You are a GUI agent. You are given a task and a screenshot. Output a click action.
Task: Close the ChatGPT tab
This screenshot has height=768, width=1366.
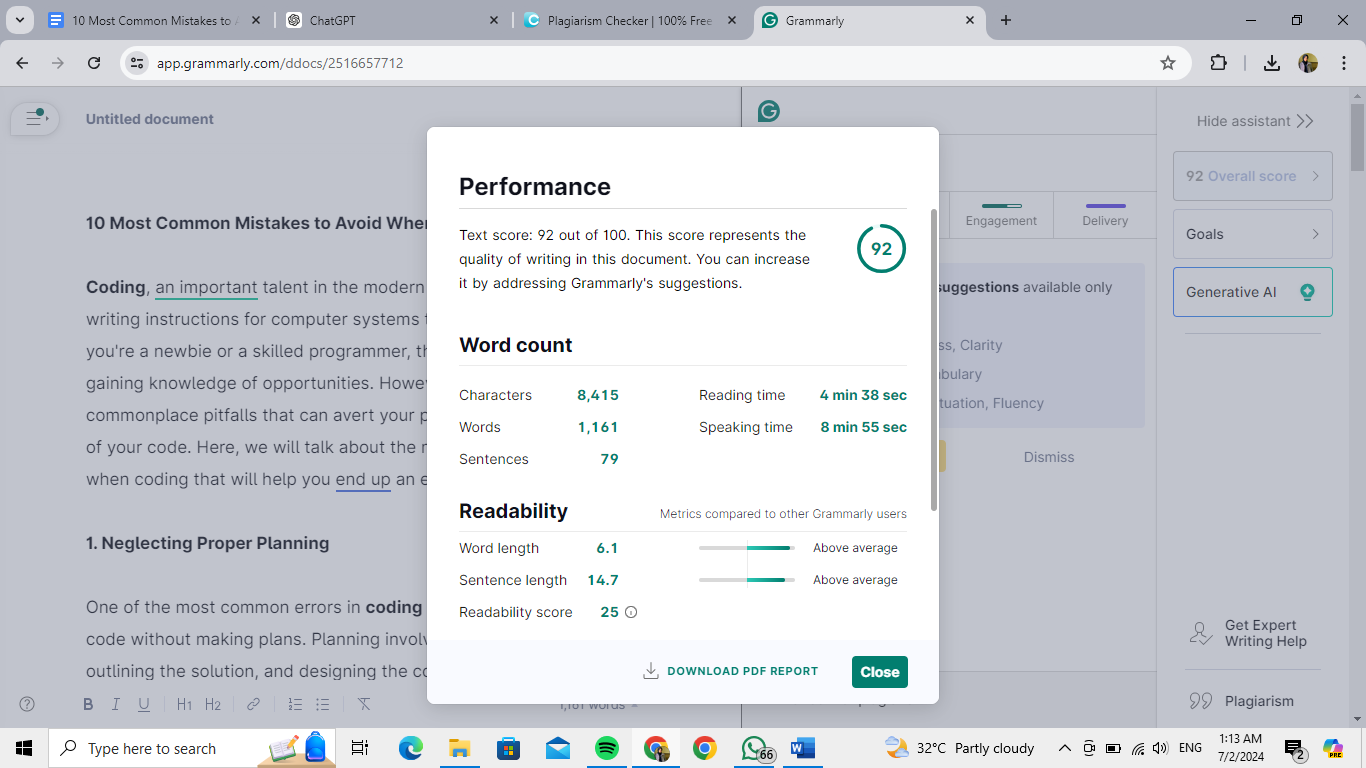click(x=495, y=20)
